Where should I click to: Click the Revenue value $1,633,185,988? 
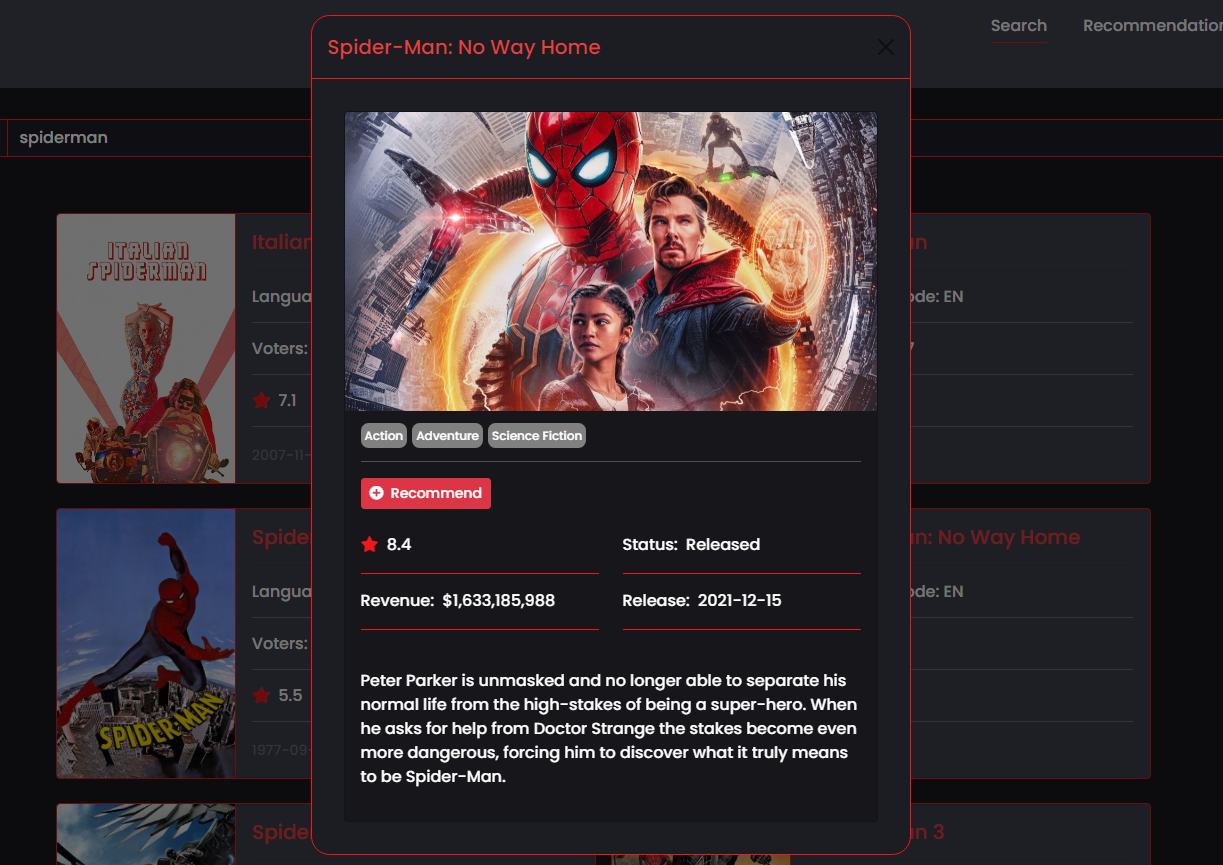tap(498, 600)
